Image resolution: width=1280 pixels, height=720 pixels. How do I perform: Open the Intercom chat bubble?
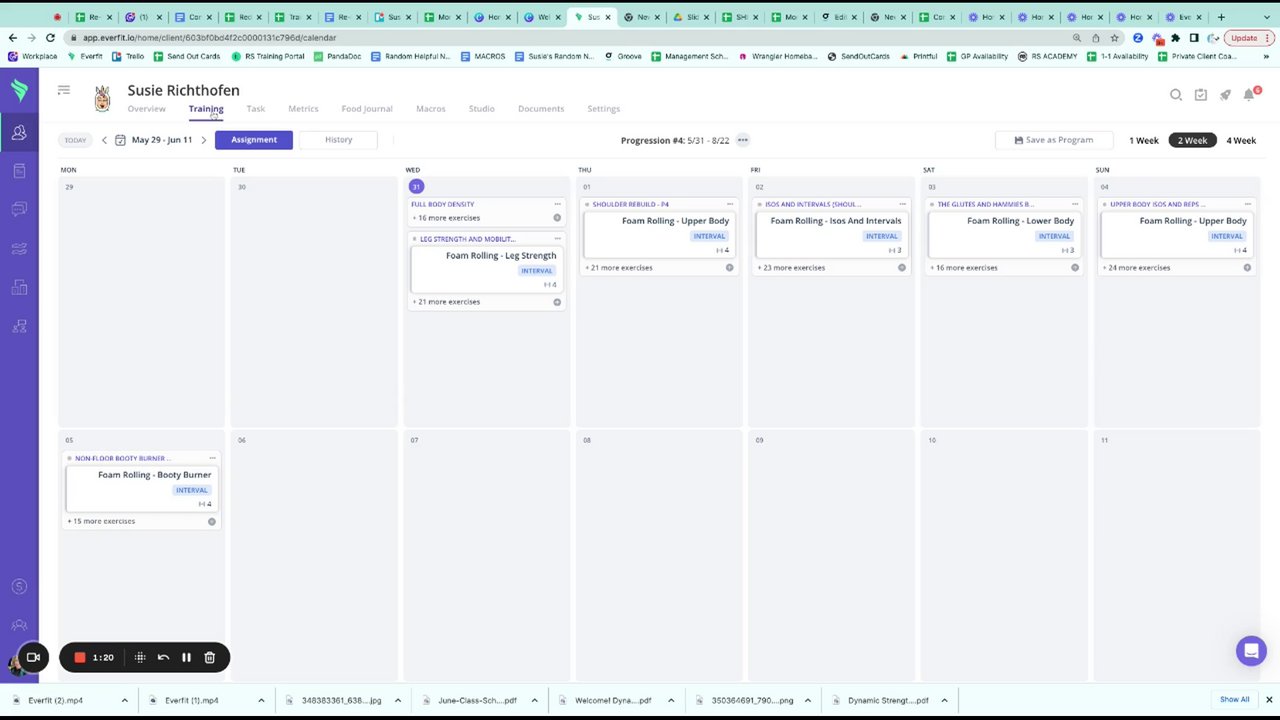coord(1251,651)
